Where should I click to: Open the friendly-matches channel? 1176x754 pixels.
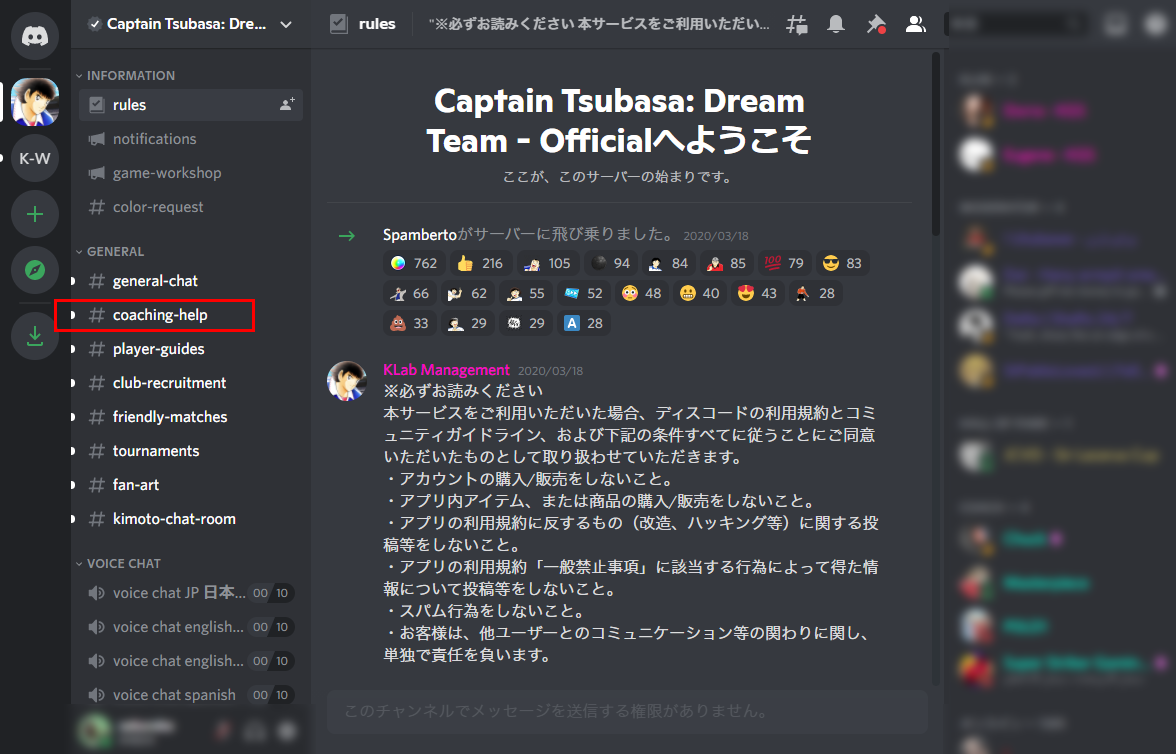[x=190, y=417]
